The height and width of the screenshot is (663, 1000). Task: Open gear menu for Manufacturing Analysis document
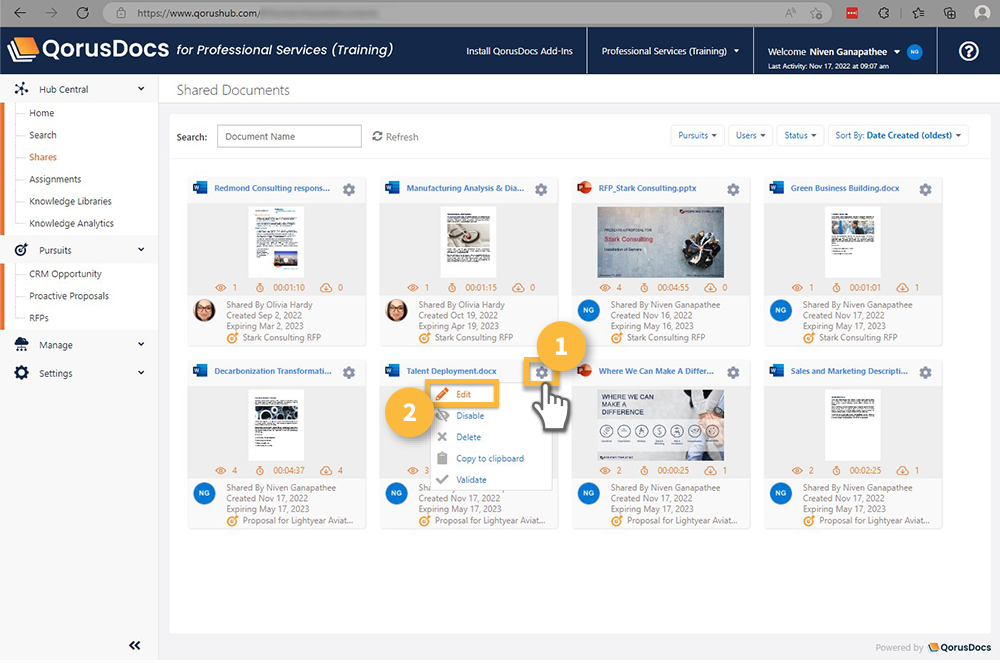click(x=541, y=189)
